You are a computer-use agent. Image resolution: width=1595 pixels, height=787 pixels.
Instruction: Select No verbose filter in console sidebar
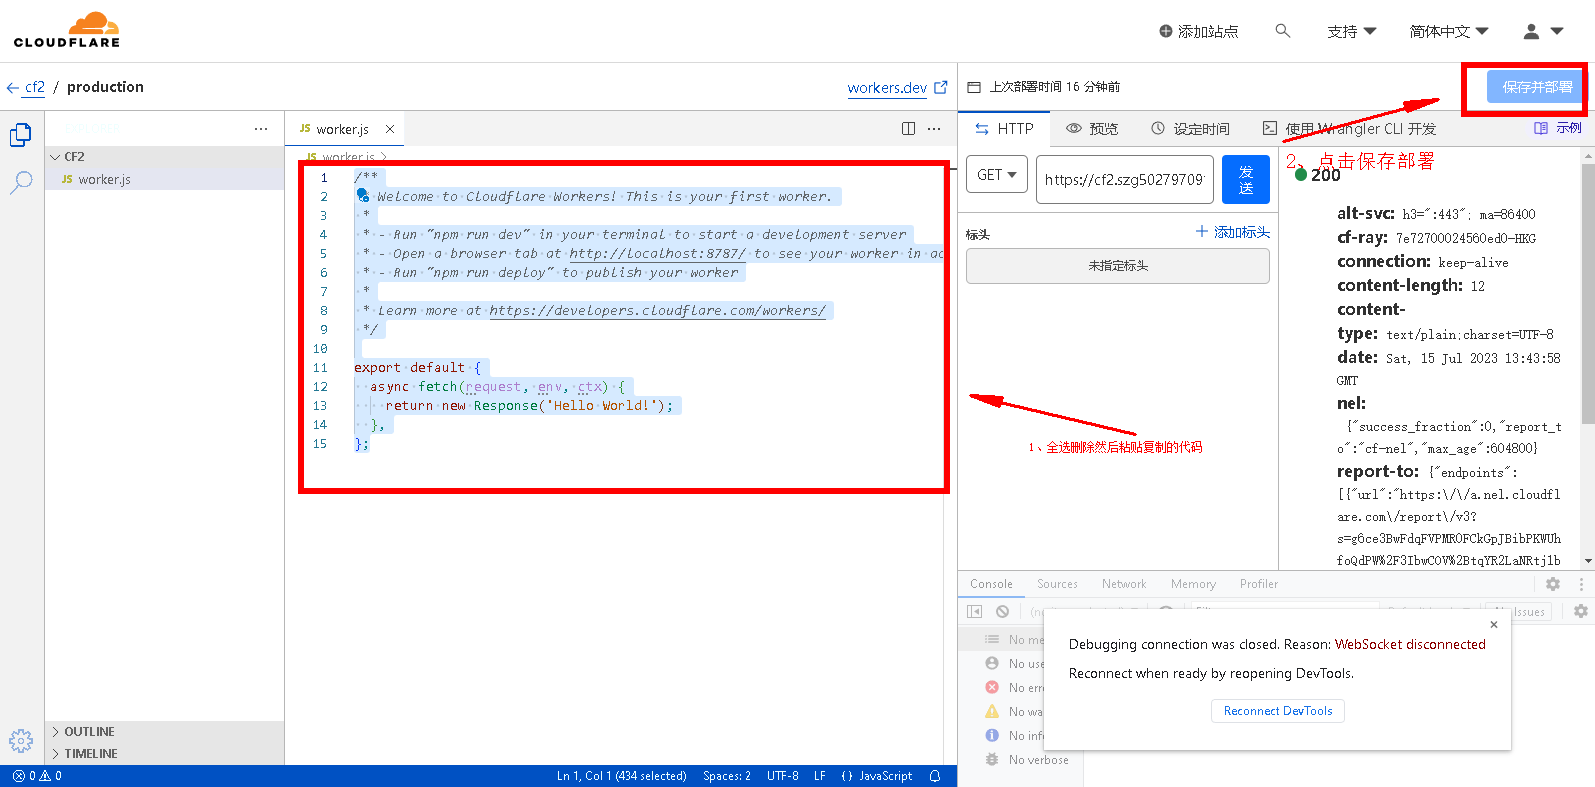(x=1020, y=760)
